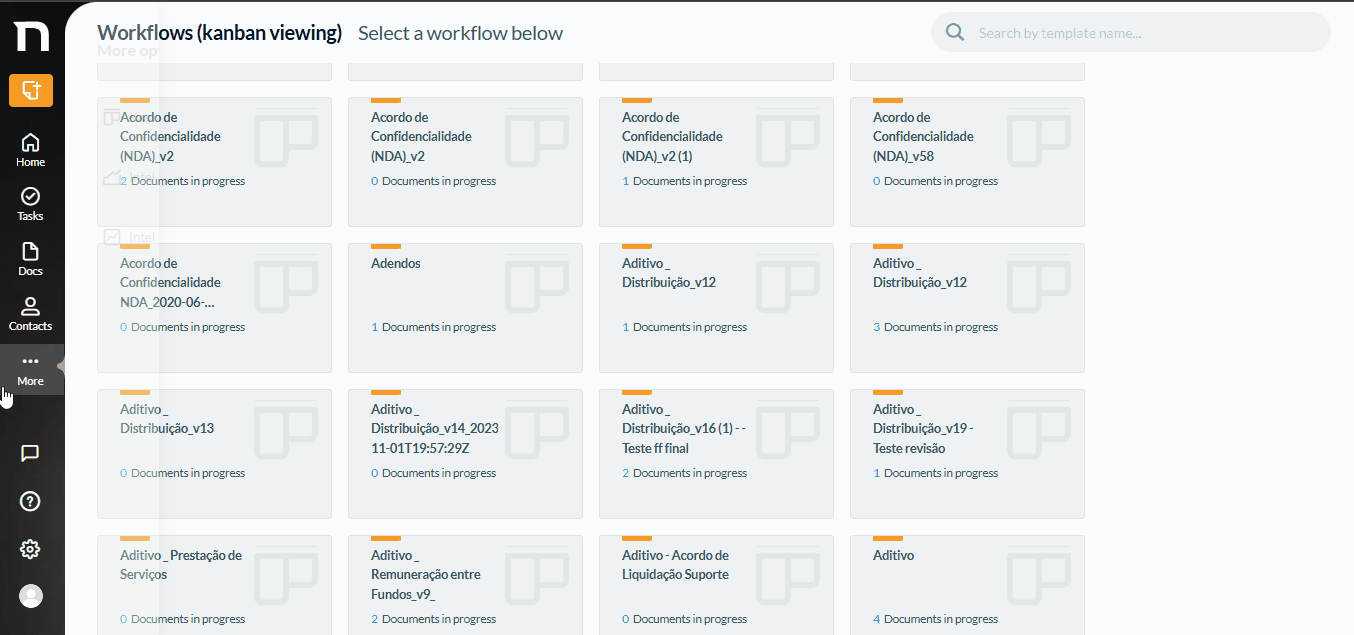This screenshot has width=1354, height=635.
Task: Open the chat bubble icon in the sidebar
Action: 30,453
